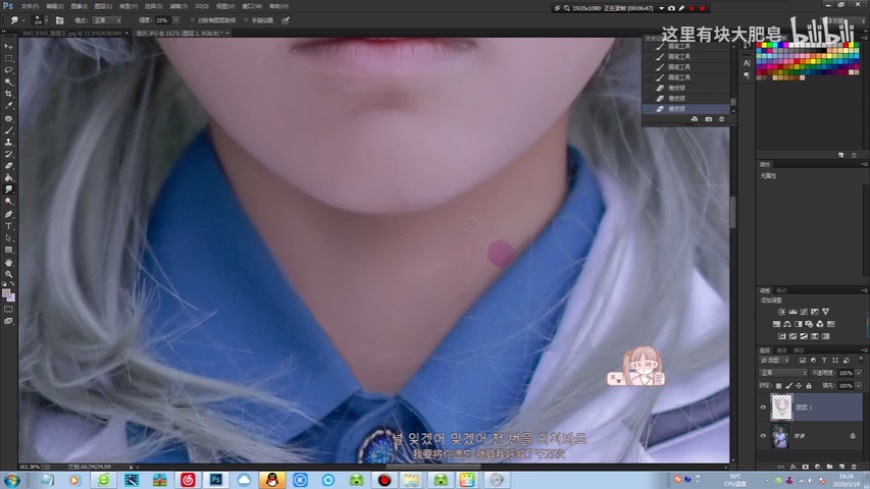The width and height of the screenshot is (870, 489).
Task: Select the Brush tool in the toolbox
Action: point(8,130)
